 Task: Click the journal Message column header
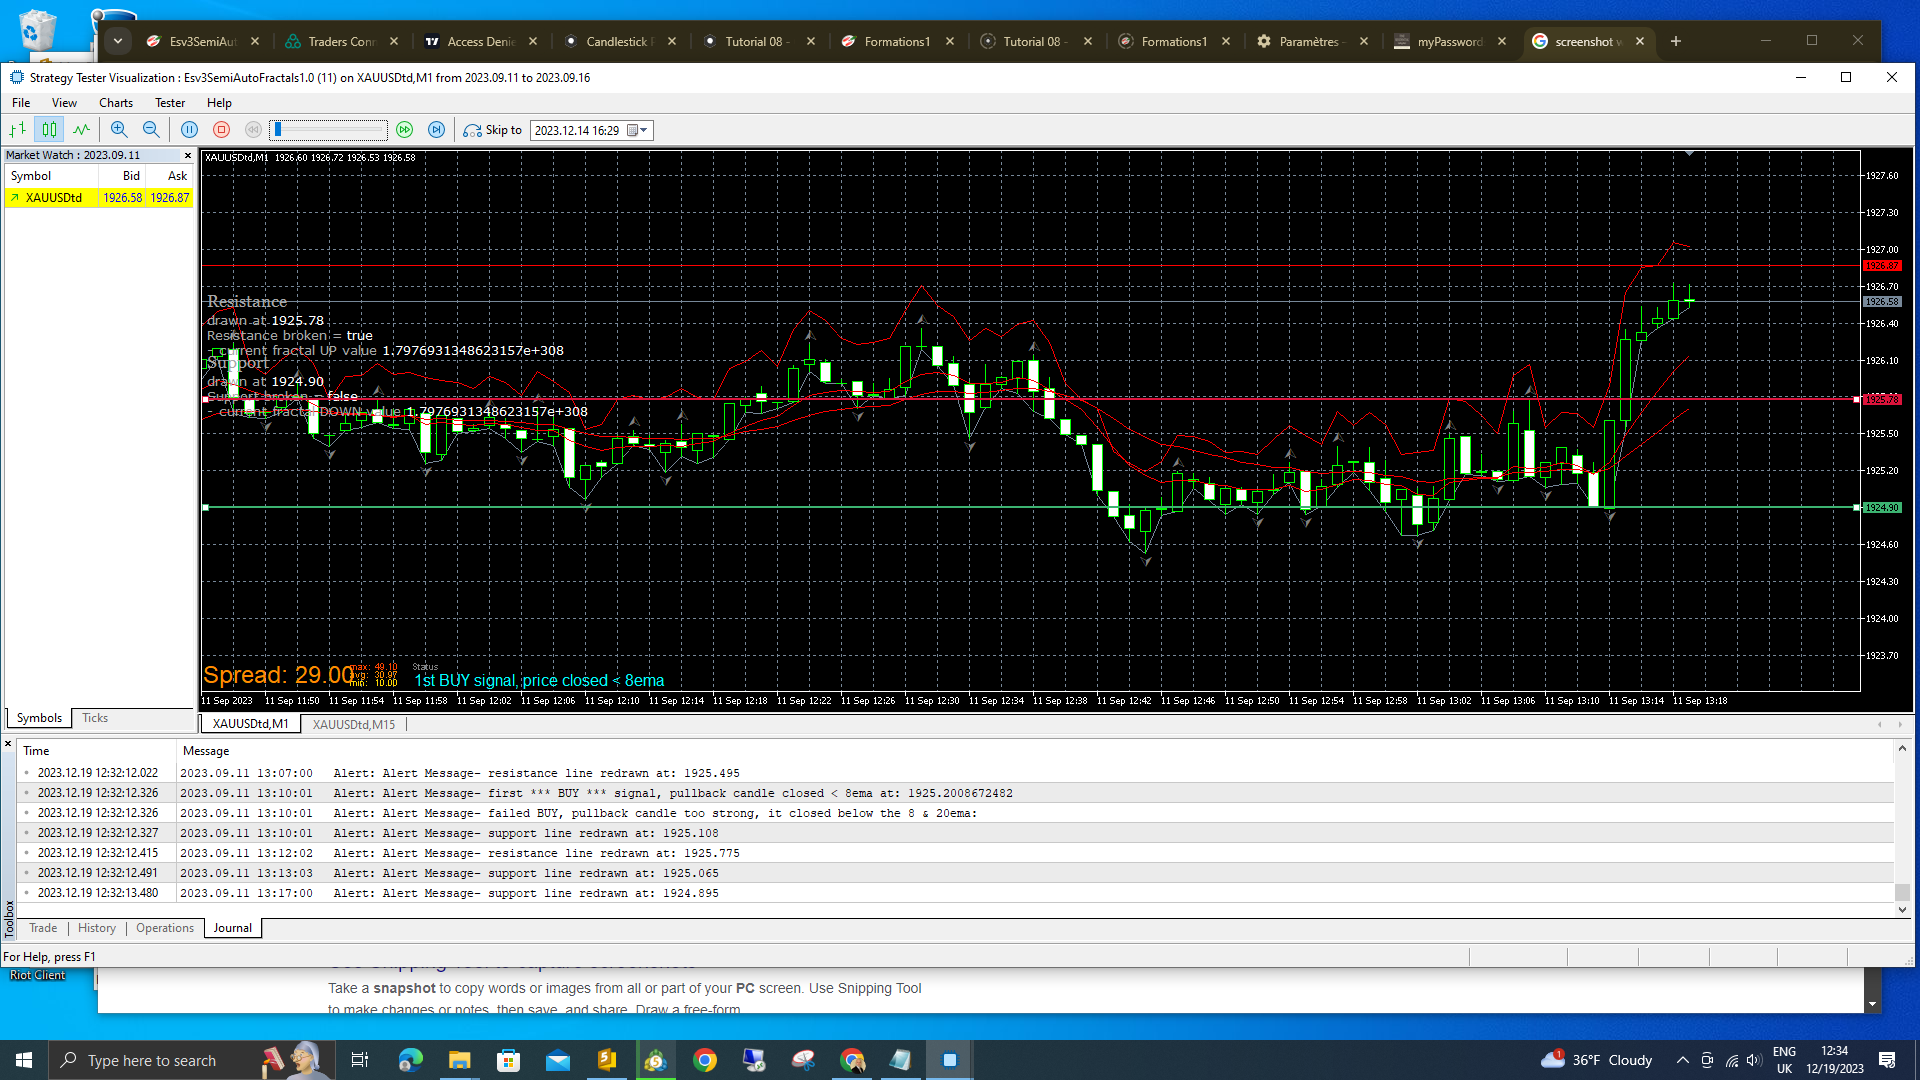[1035, 751]
